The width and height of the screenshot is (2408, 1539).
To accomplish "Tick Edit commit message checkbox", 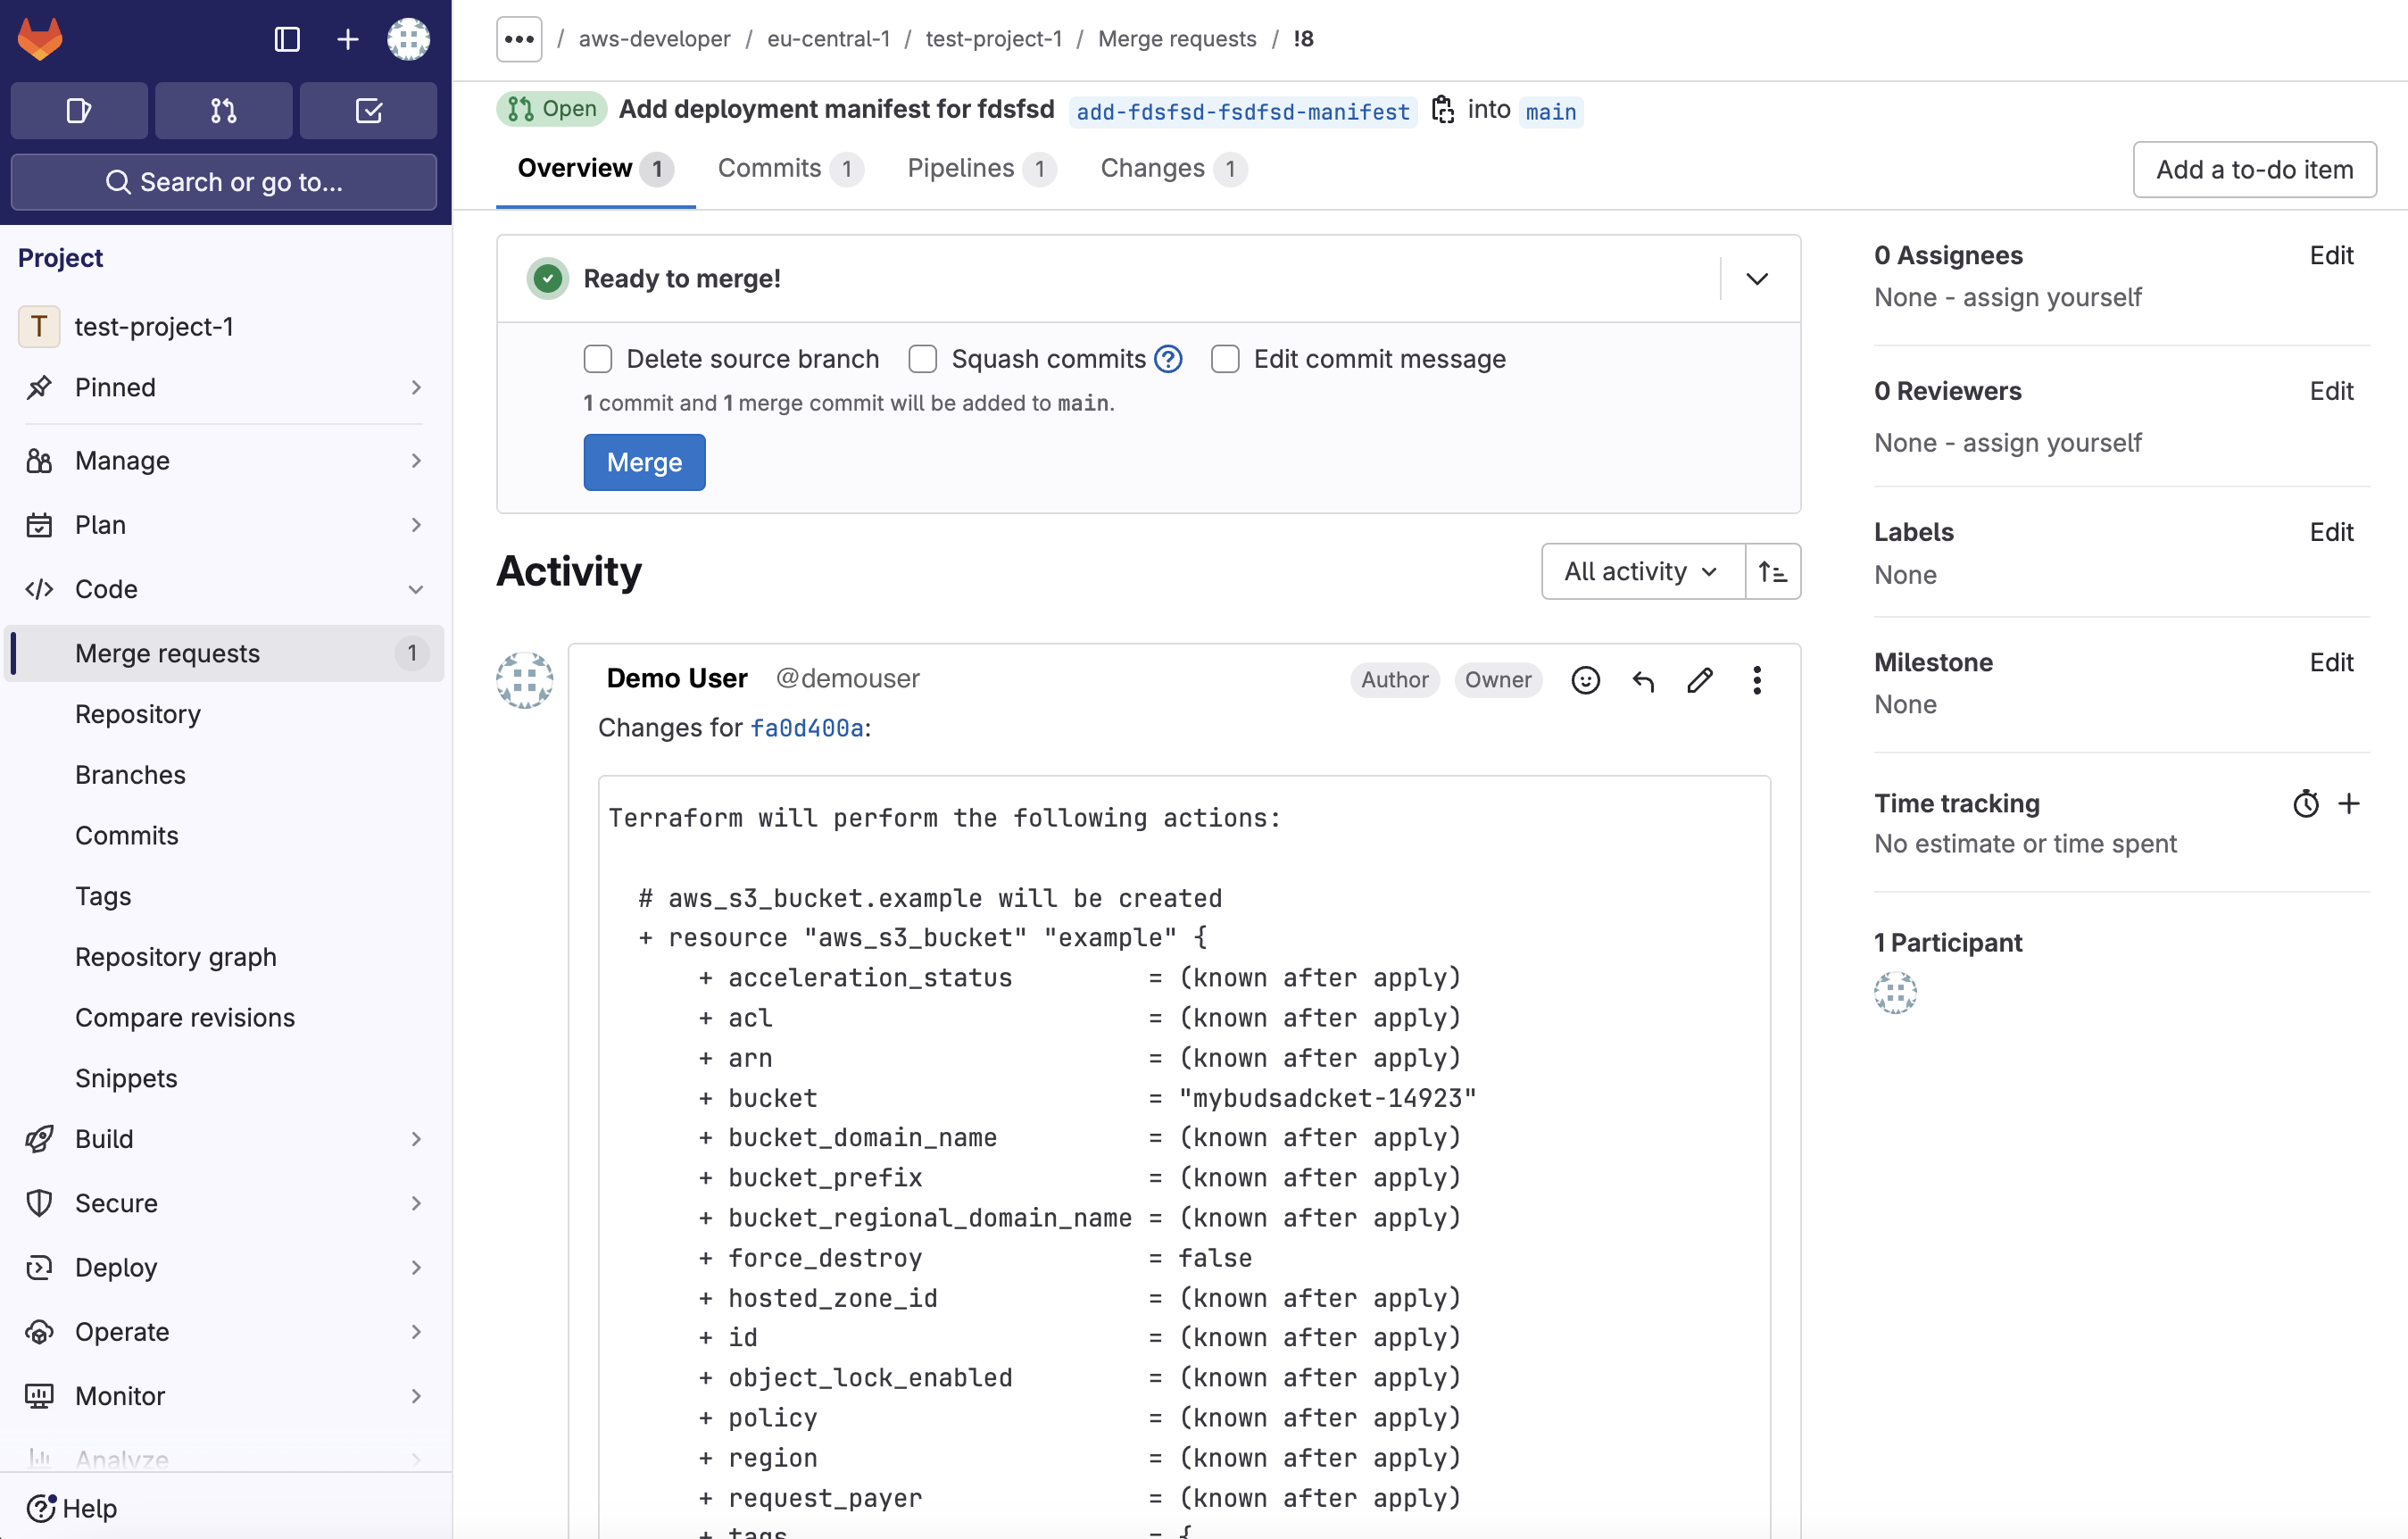I will pyautogui.click(x=1225, y=359).
